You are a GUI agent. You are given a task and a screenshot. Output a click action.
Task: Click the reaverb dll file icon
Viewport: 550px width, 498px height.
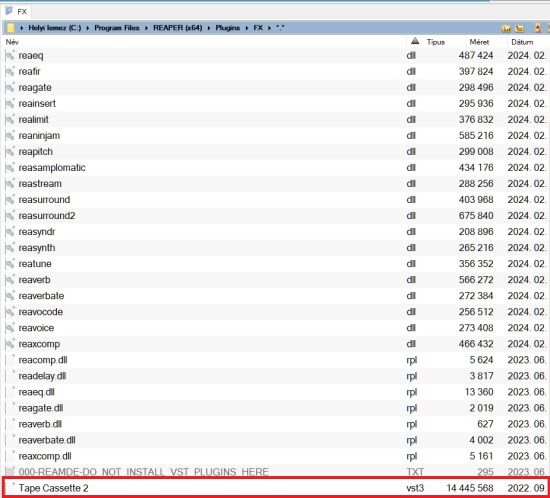10,280
